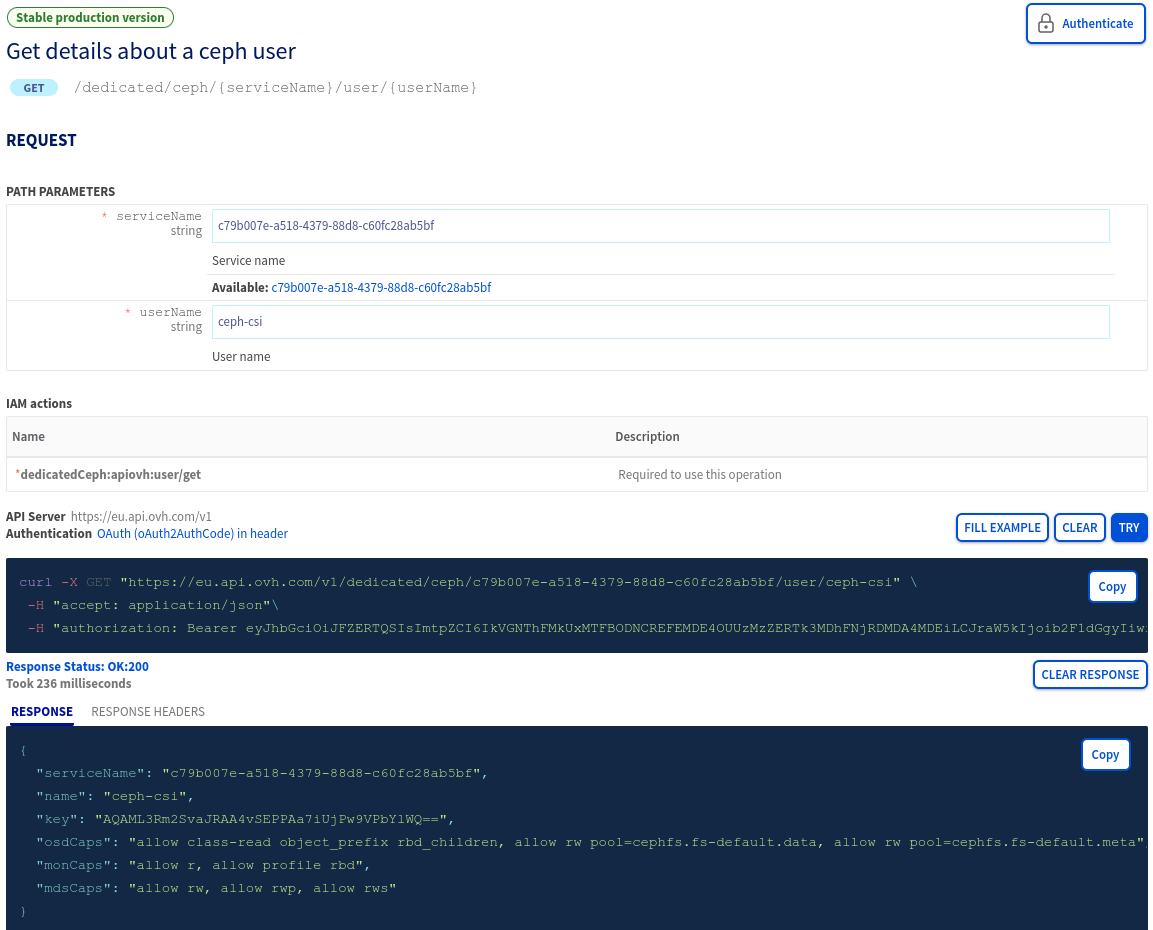Image resolution: width=1153 pixels, height=930 pixels.
Task: Click the Response Status OK:200 indicator
Action: coord(79,666)
